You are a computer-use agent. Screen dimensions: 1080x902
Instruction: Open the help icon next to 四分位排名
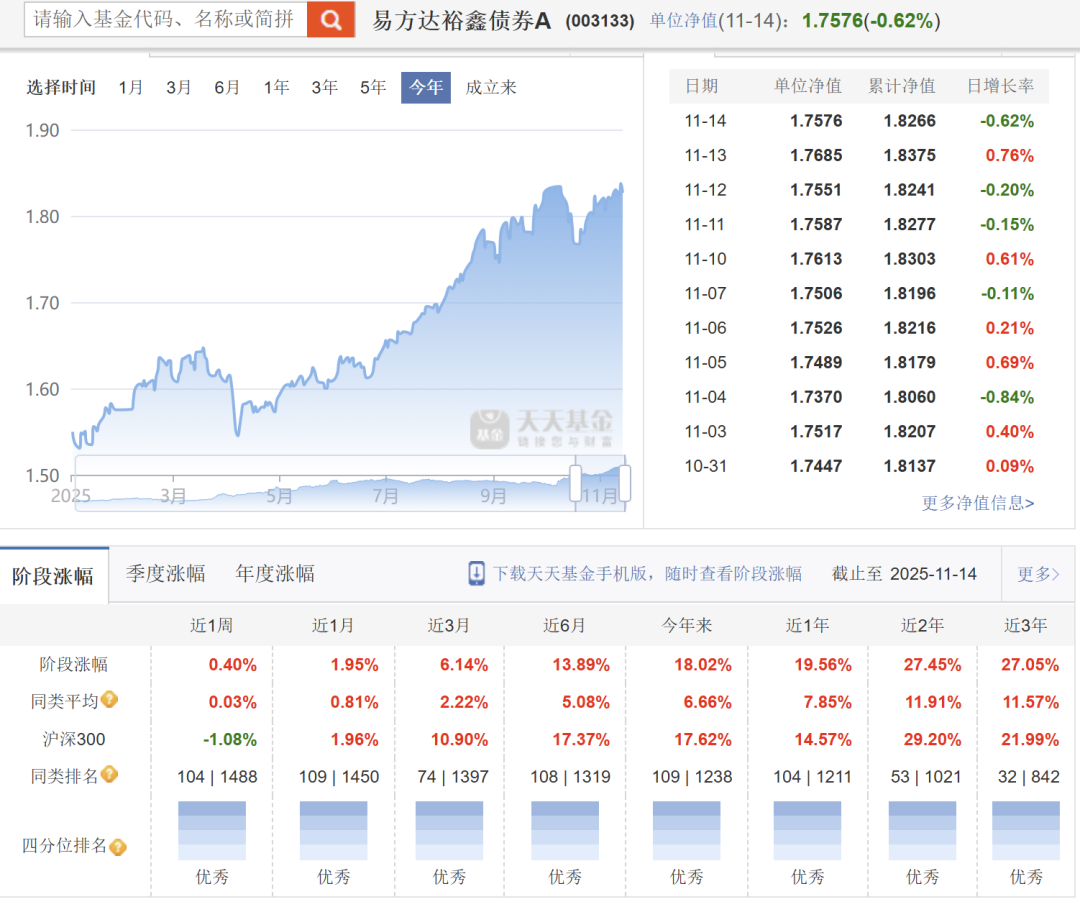[118, 846]
